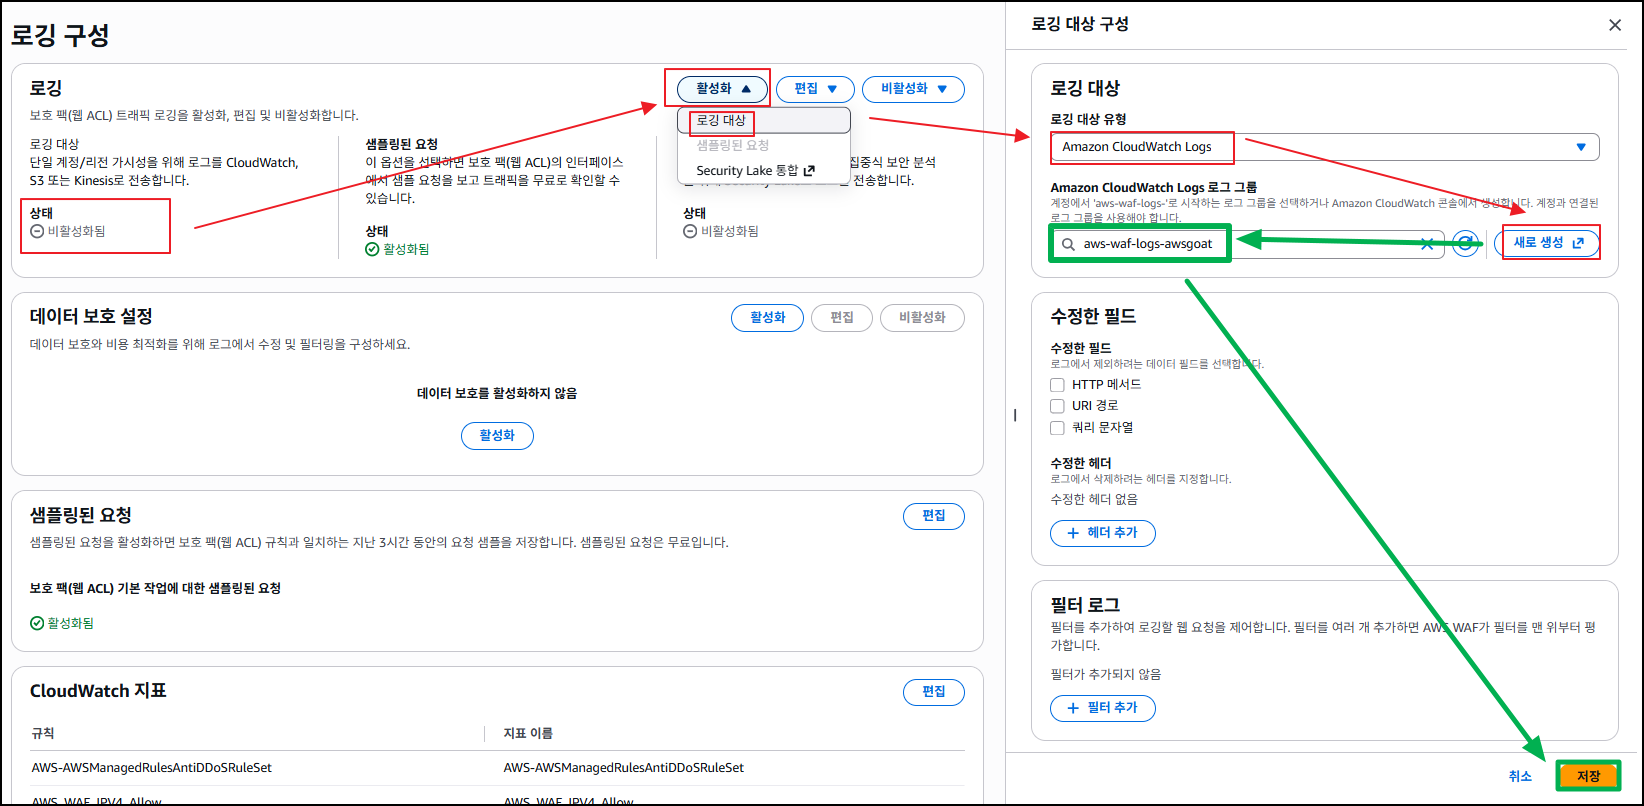Click 편집 in the 샘플링된 요청 section
This screenshot has height=806, width=1644.
coord(934,516)
